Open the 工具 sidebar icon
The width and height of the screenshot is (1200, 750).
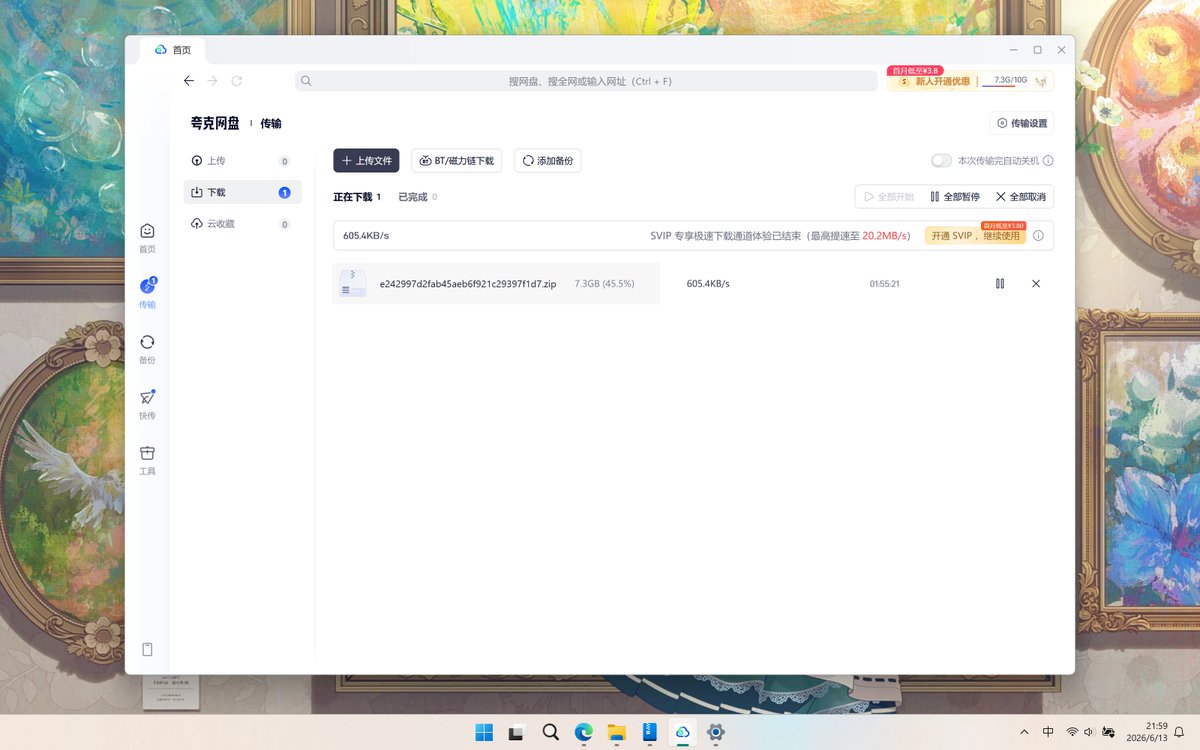(147, 460)
